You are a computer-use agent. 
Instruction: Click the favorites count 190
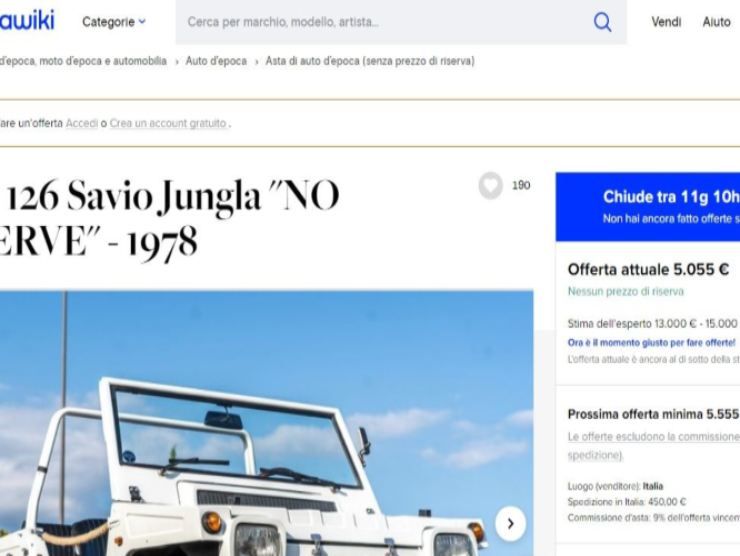click(521, 185)
